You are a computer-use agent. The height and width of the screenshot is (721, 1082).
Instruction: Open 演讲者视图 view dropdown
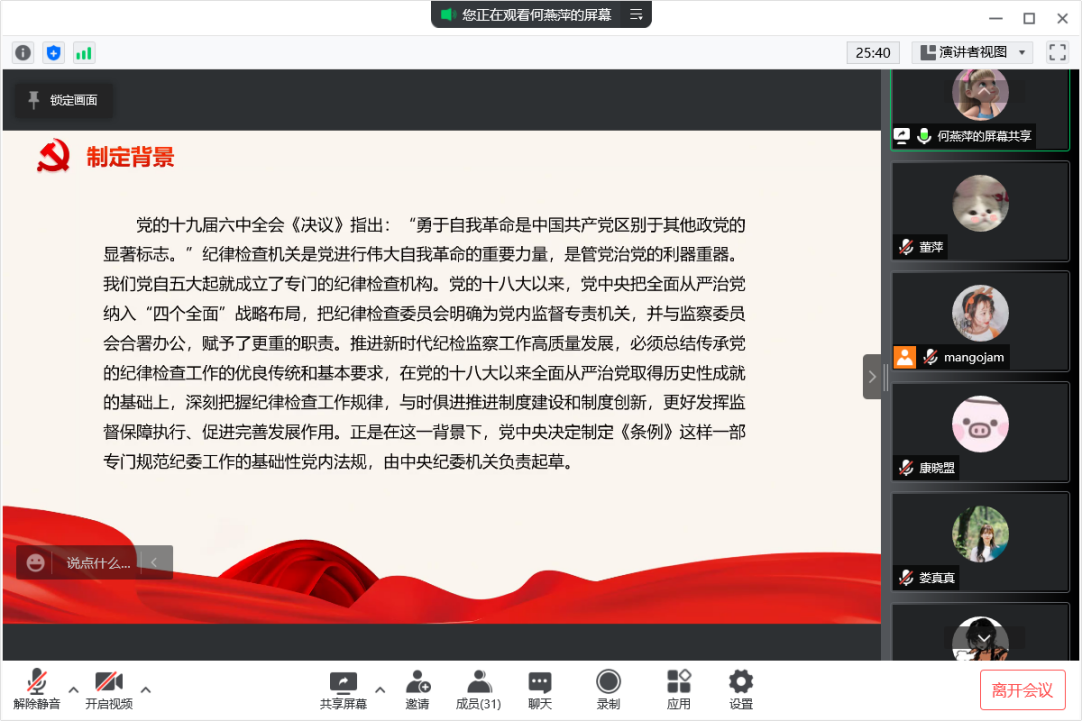coord(973,52)
